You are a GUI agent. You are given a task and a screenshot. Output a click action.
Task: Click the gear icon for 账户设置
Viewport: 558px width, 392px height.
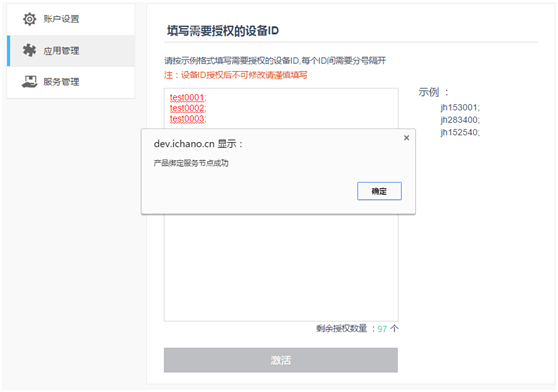[x=30, y=19]
